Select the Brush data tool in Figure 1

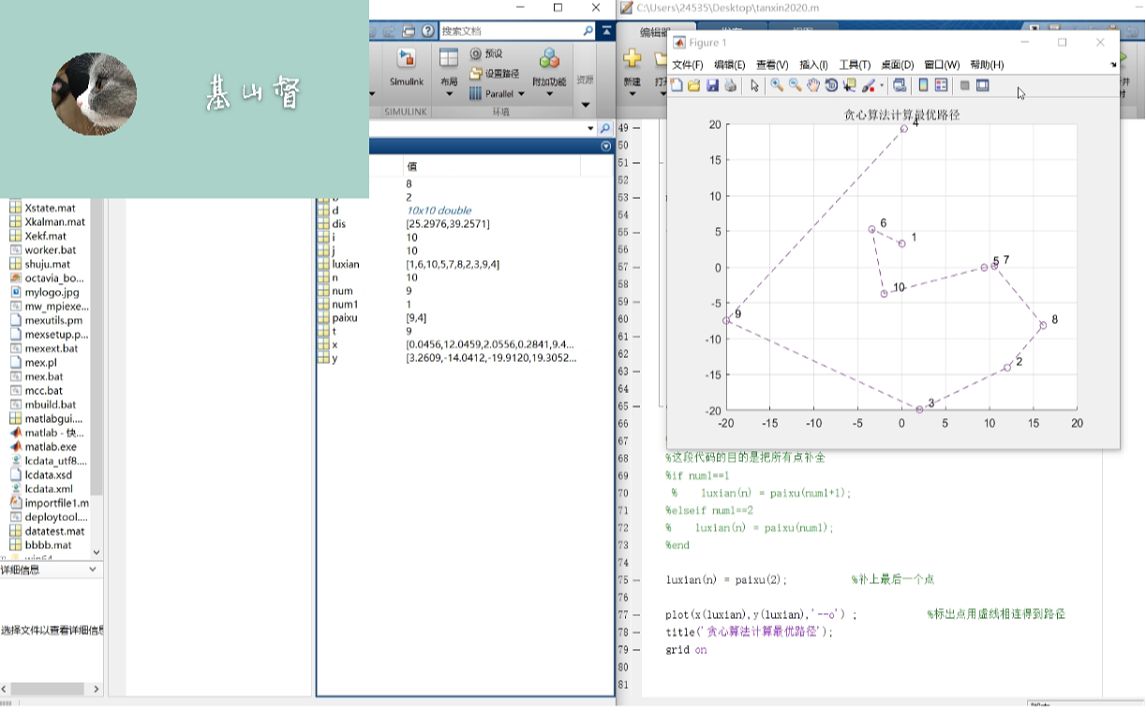pos(867,86)
